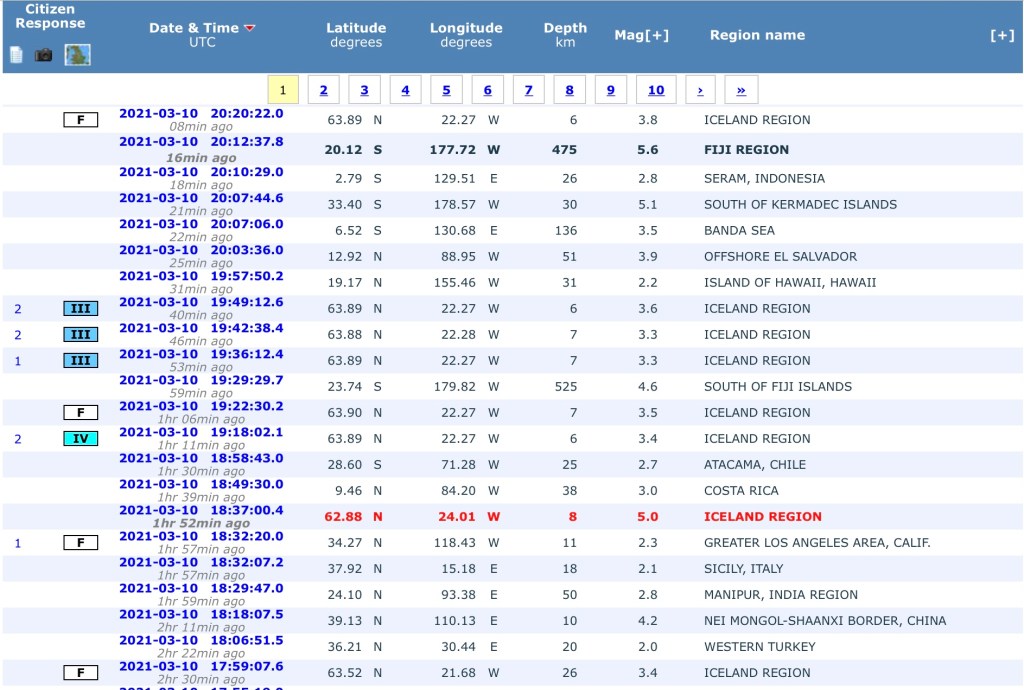Click the testimonies document icon in header
Image resolution: width=1024 pixels, height=690 pixels.
[16, 55]
